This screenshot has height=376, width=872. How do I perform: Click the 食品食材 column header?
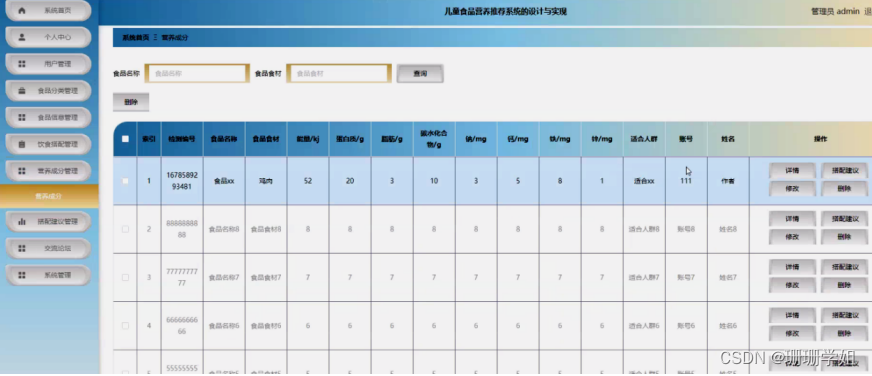pos(266,139)
